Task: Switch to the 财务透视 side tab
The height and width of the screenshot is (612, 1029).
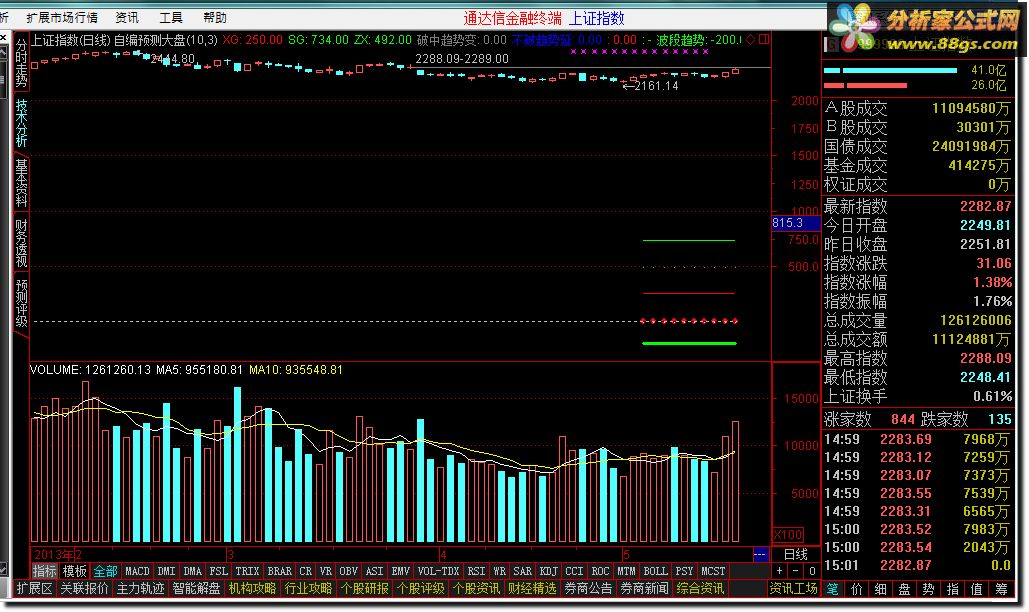Action: (21, 243)
